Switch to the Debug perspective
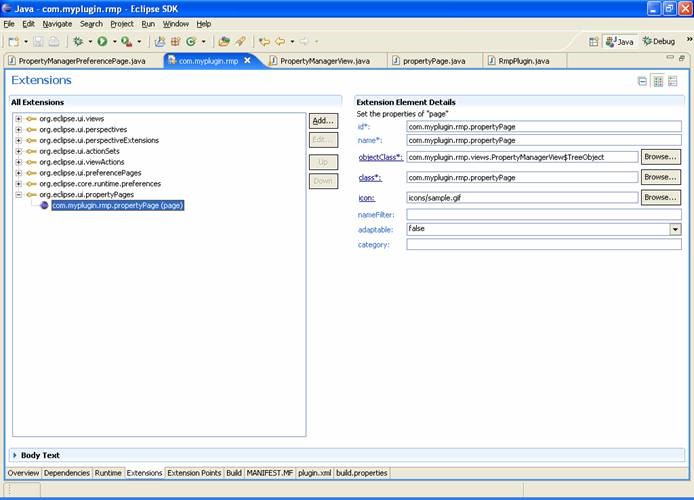This screenshot has width=694, height=500. (659, 41)
